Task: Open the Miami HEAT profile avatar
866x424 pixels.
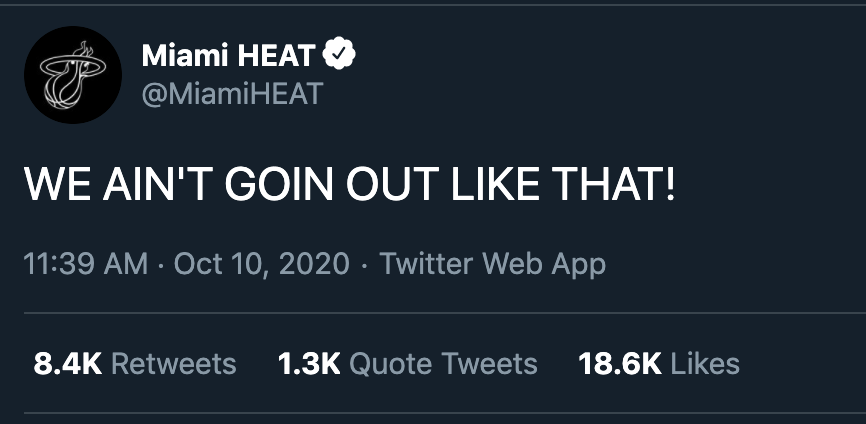Action: (73, 75)
